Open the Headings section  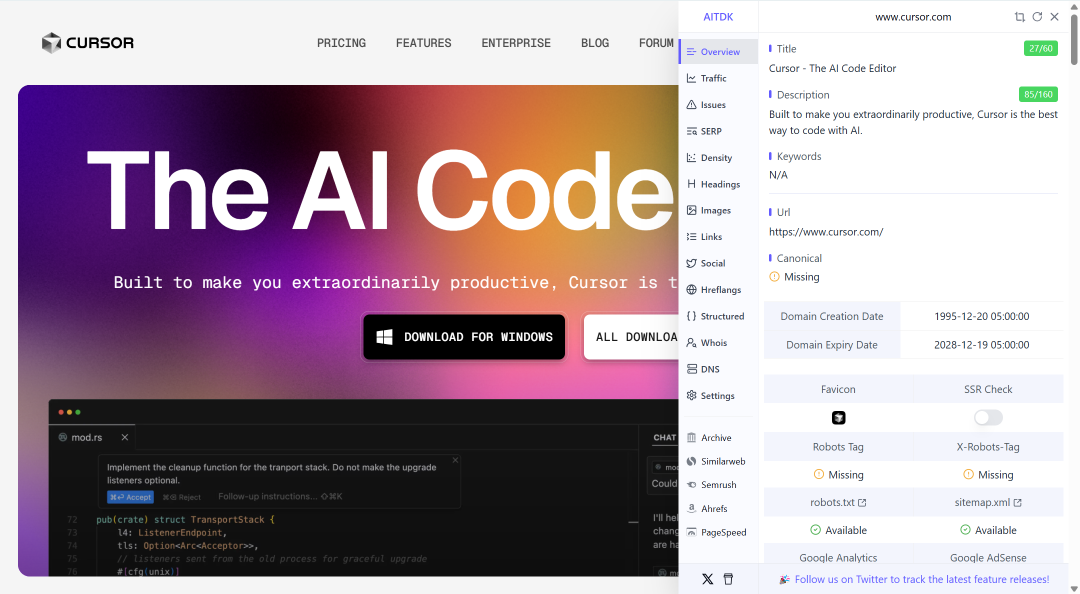pos(718,184)
